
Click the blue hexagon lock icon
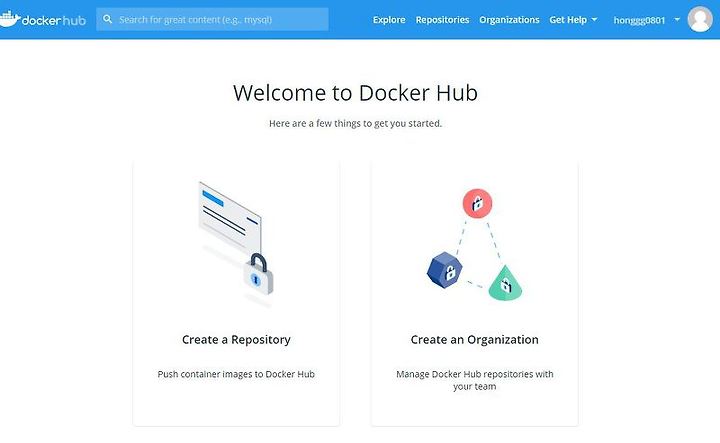click(444, 270)
